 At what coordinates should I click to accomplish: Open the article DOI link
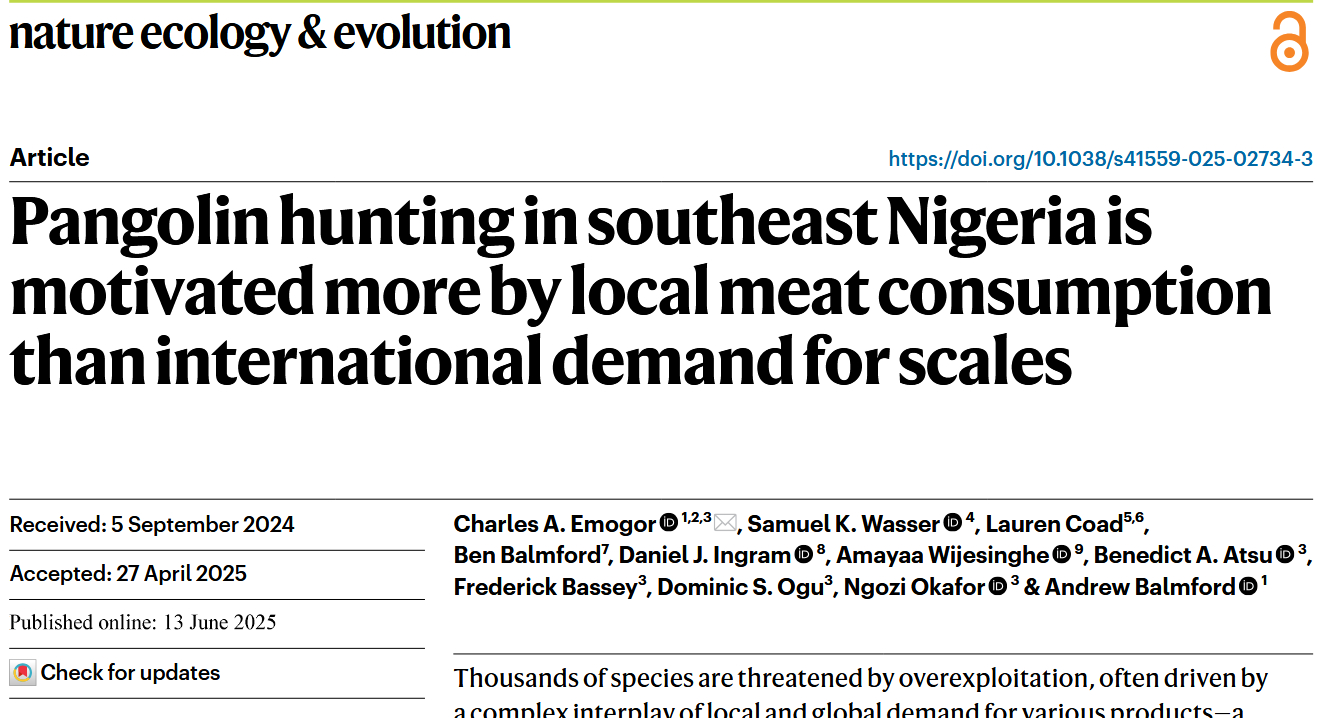[1100, 158]
